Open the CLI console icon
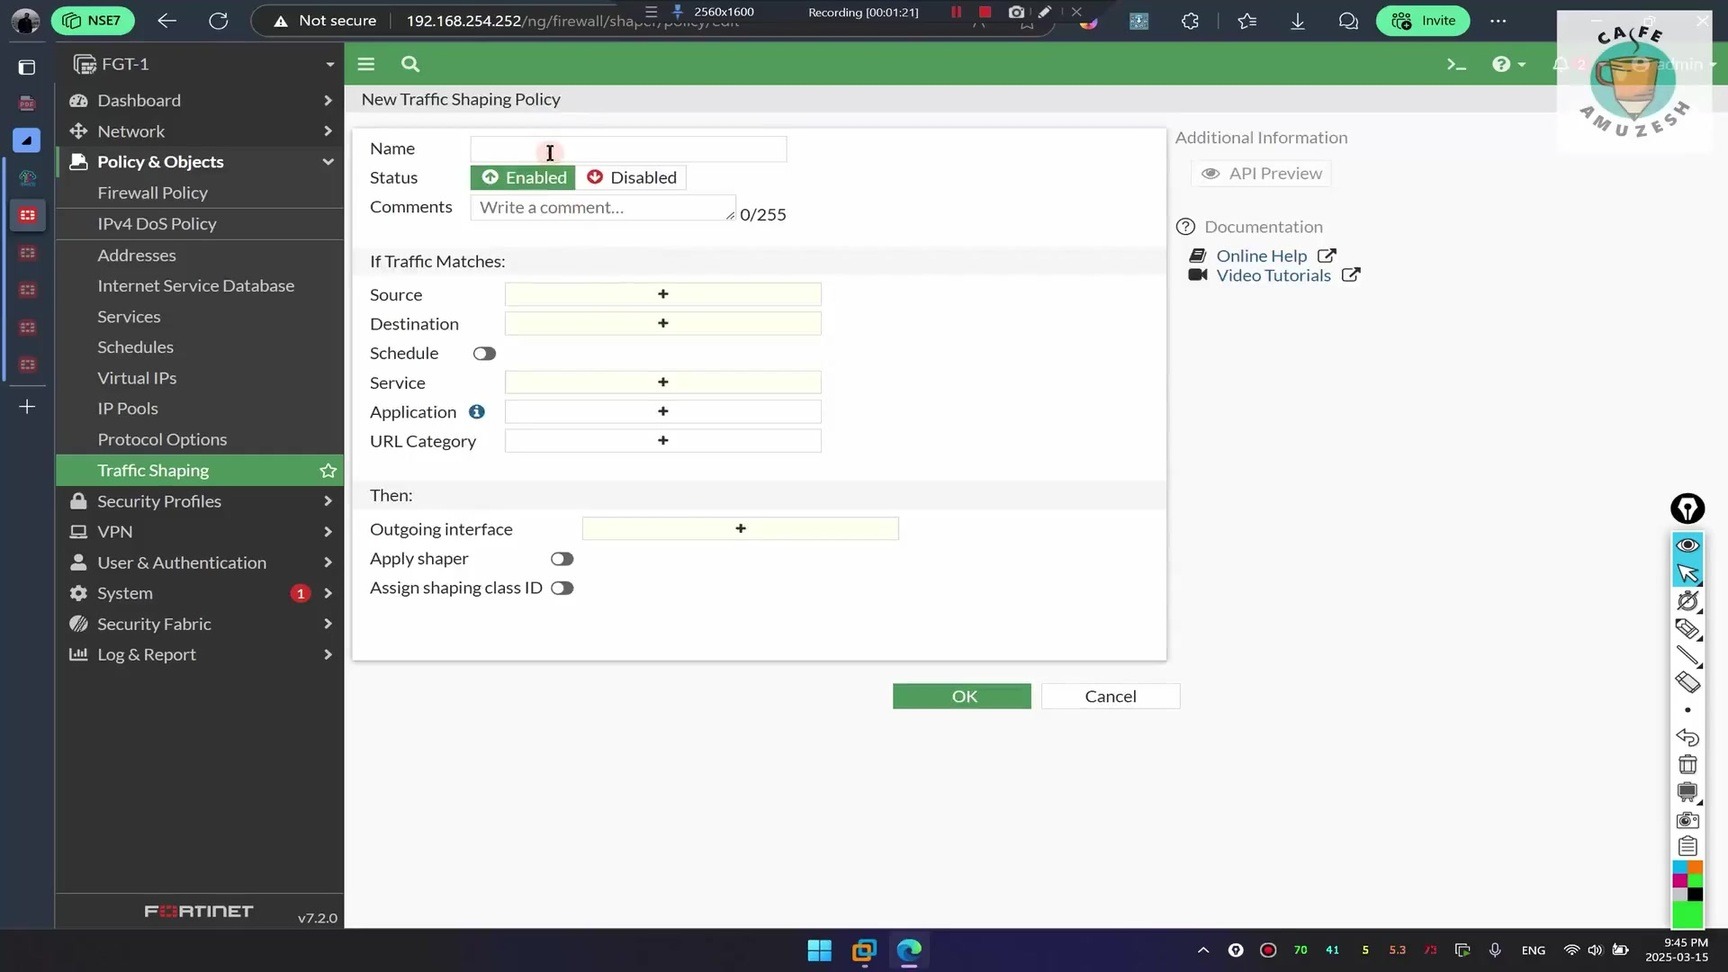The height and width of the screenshot is (972, 1728). pos(1456,64)
